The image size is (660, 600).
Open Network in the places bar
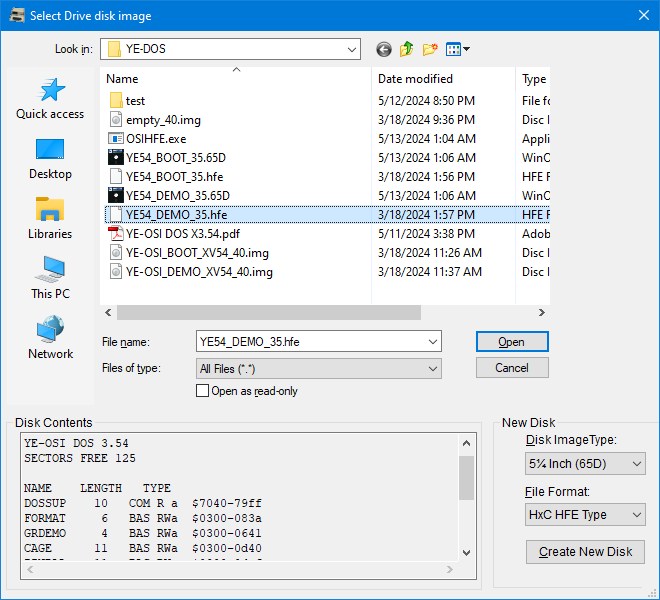(x=50, y=338)
